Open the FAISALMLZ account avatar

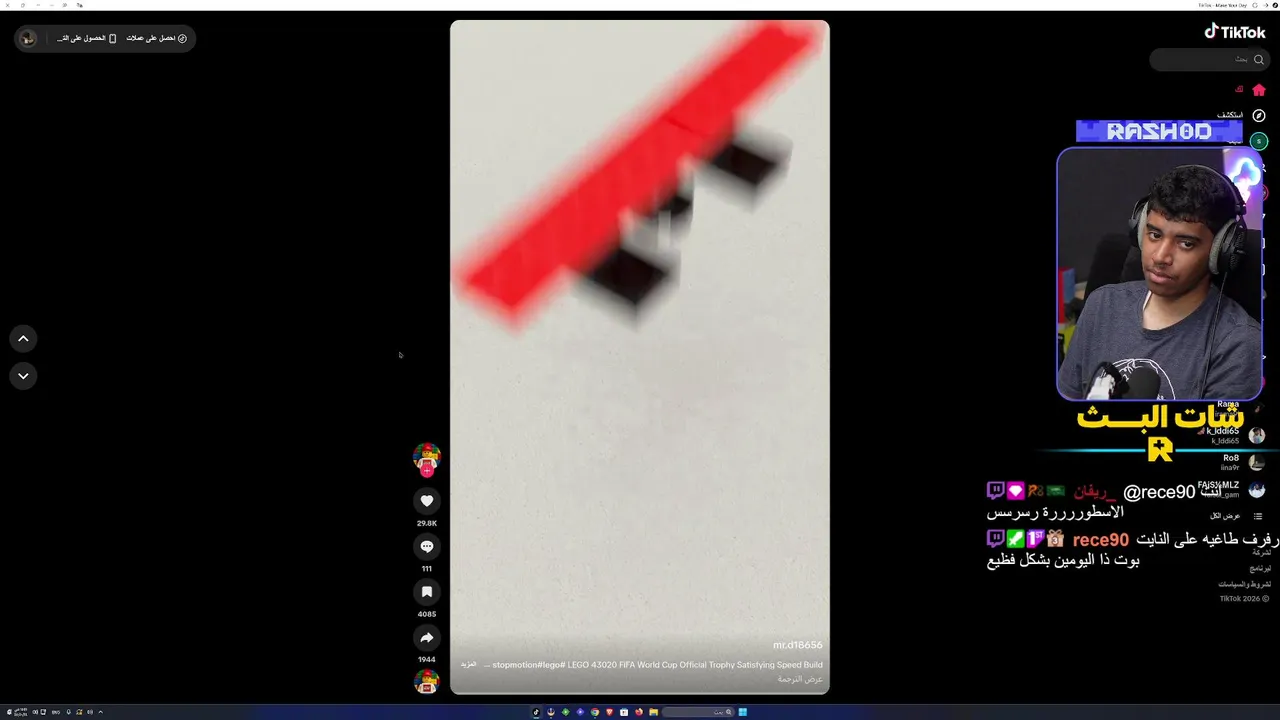[1257, 490]
